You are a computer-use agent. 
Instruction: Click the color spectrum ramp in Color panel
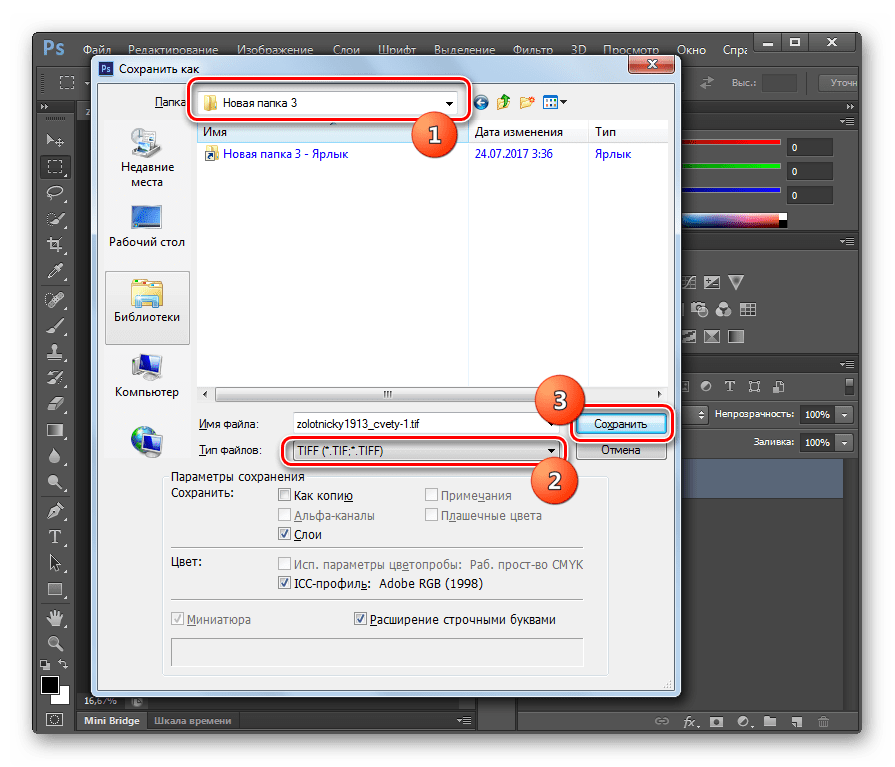(731, 220)
